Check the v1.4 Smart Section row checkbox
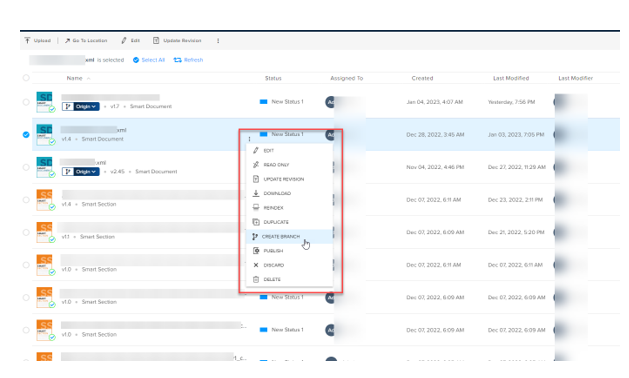 [x=26, y=199]
